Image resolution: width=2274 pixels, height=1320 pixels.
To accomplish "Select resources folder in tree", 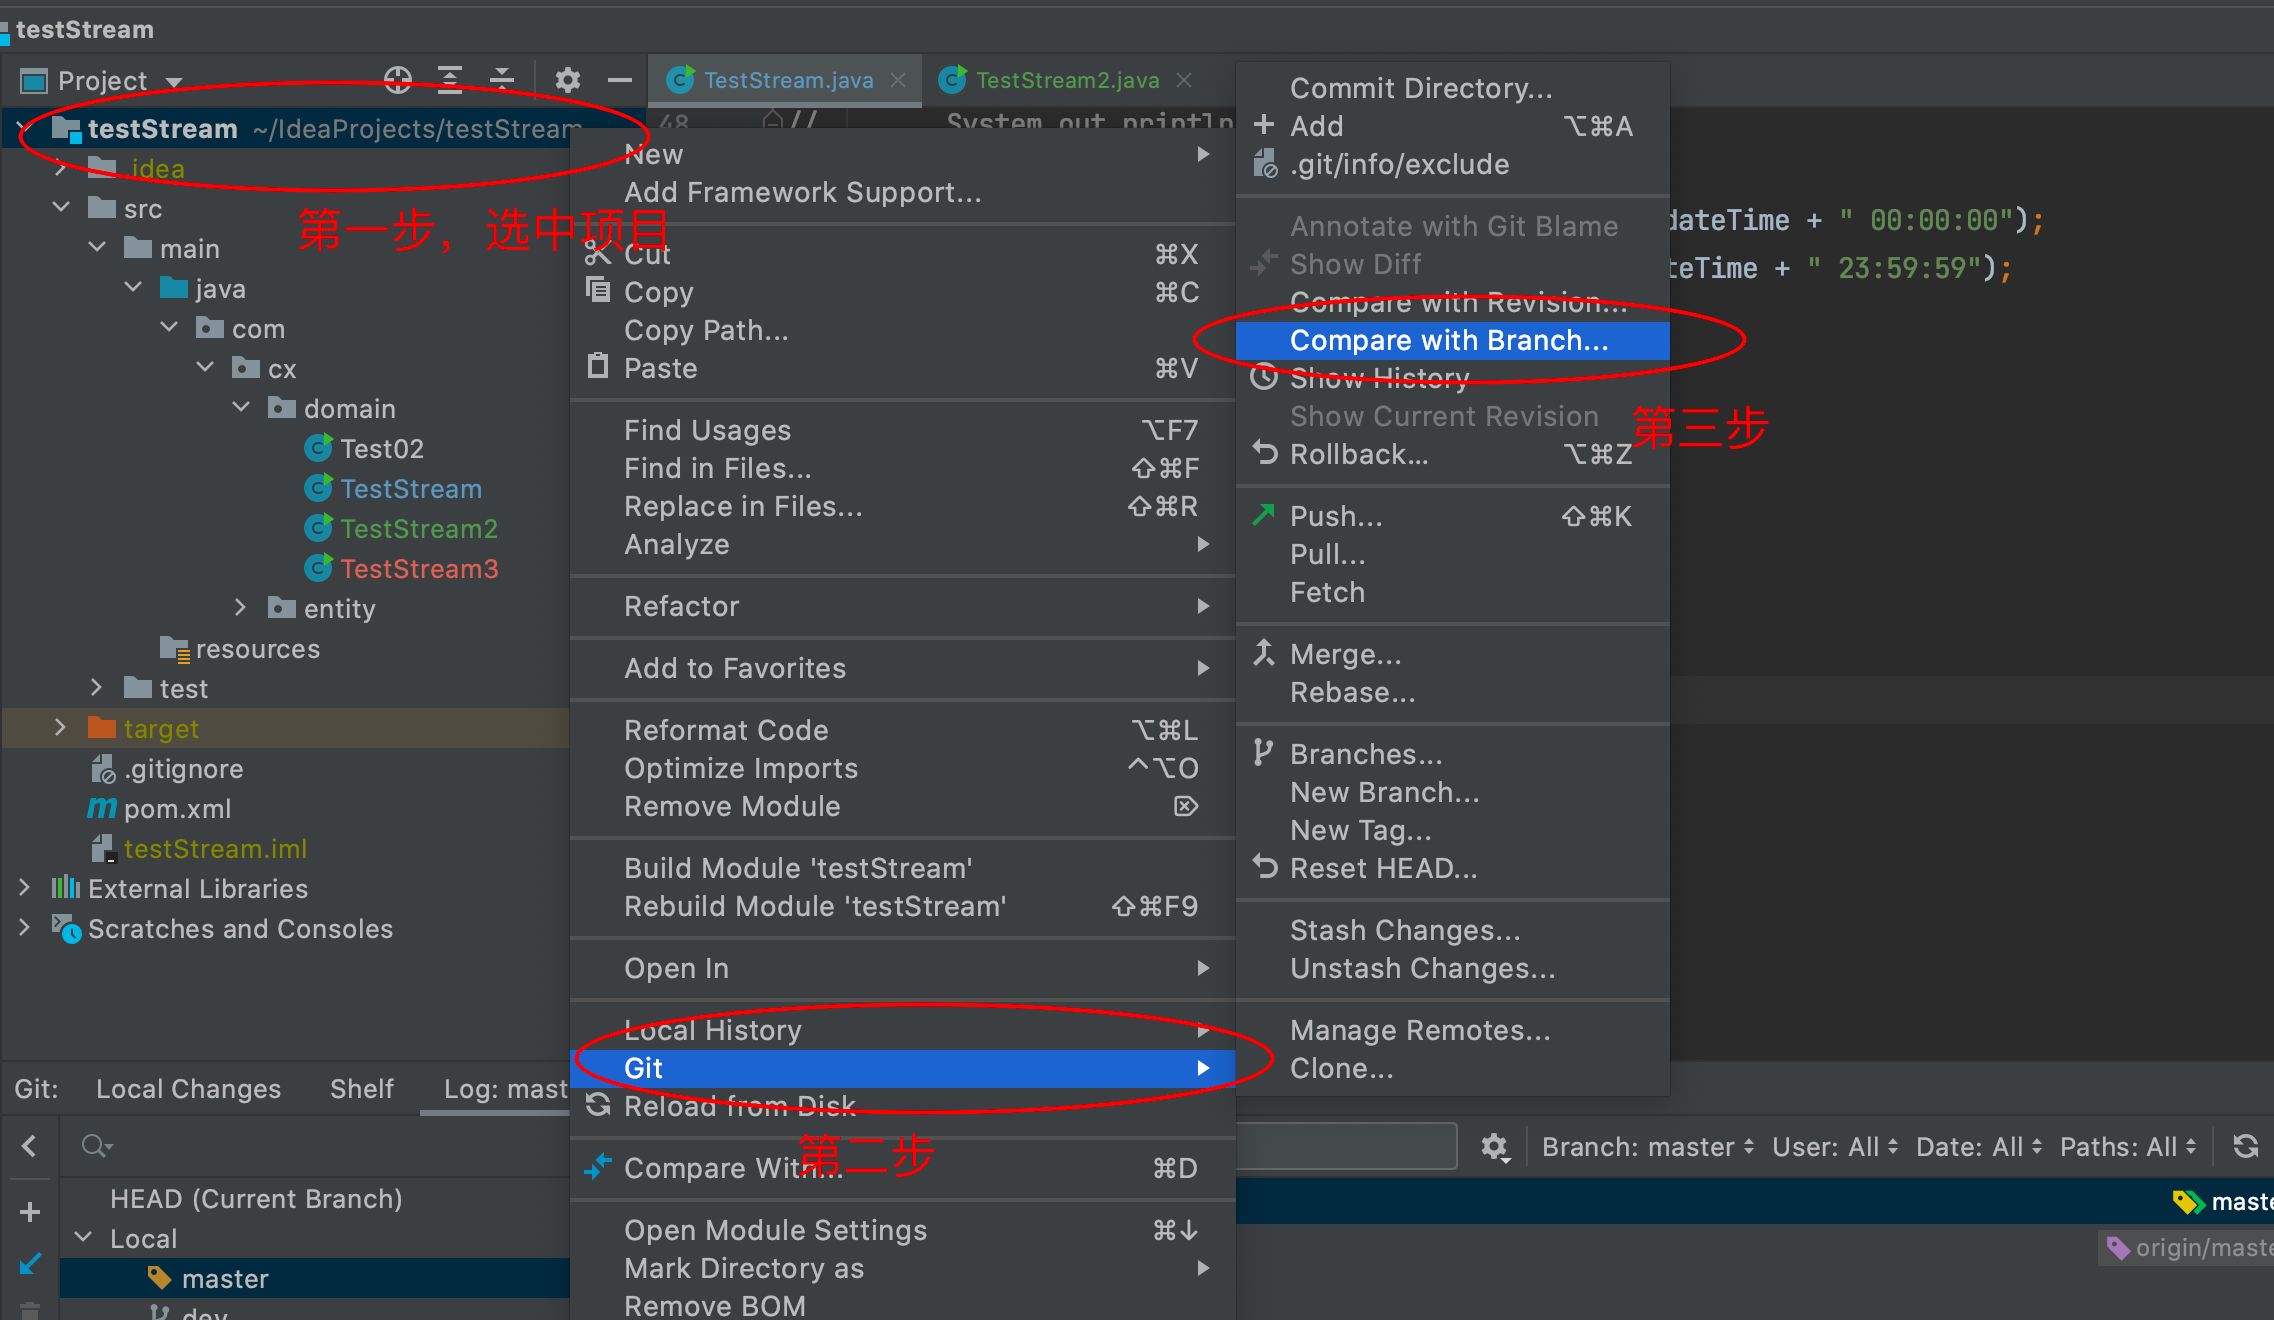I will pos(240,649).
